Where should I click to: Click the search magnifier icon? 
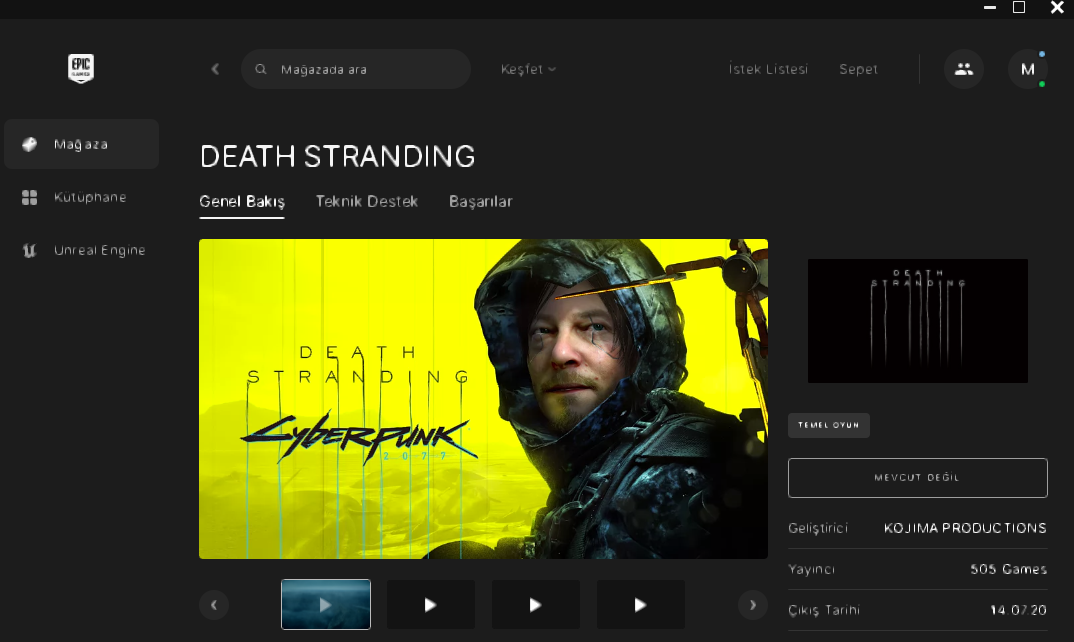261,69
